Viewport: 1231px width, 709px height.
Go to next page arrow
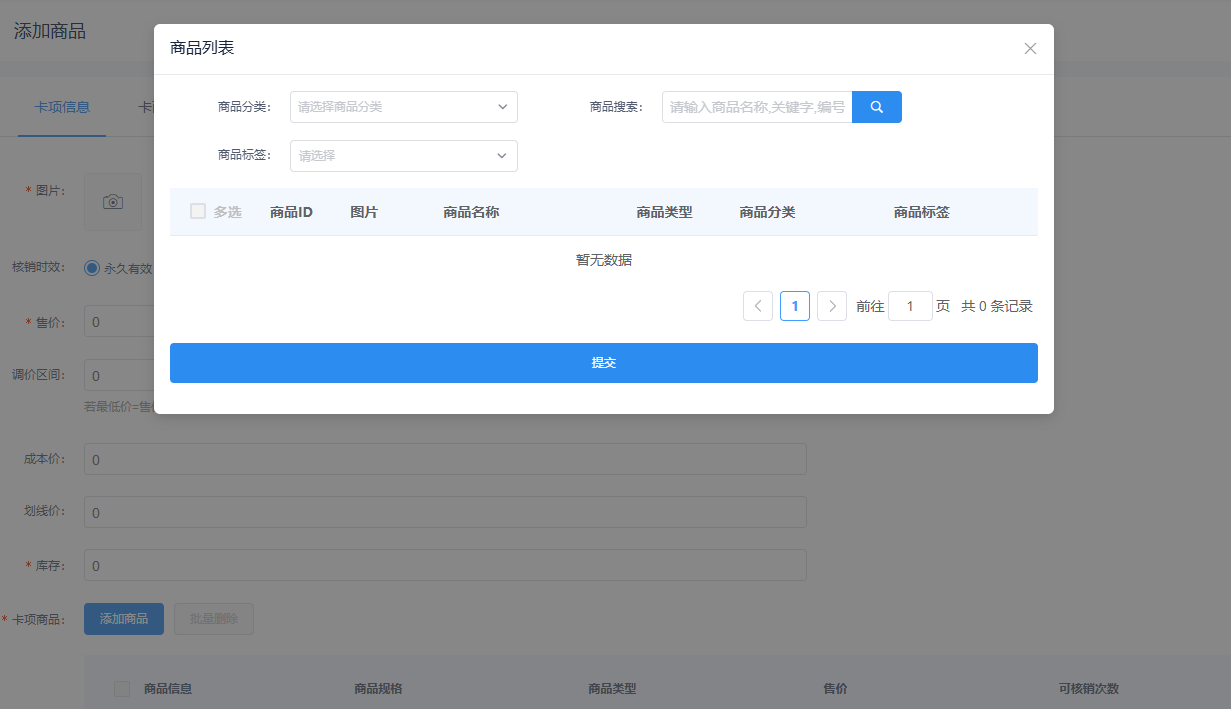pos(832,306)
